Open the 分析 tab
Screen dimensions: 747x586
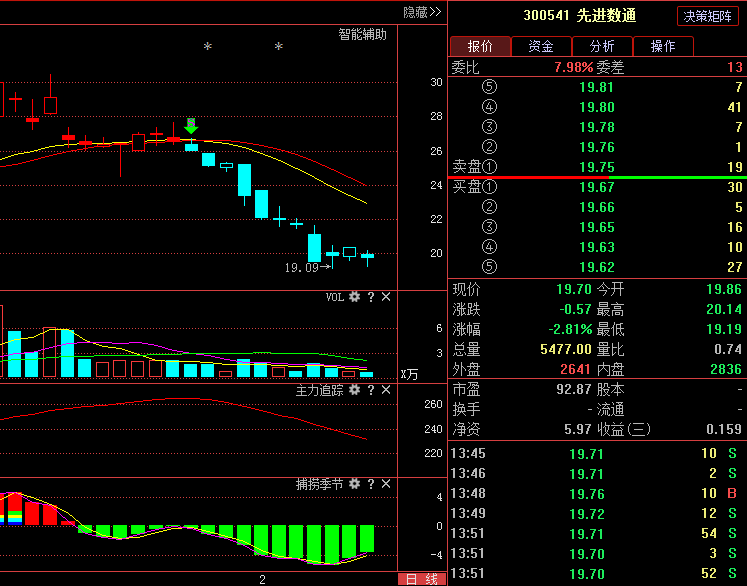point(602,46)
